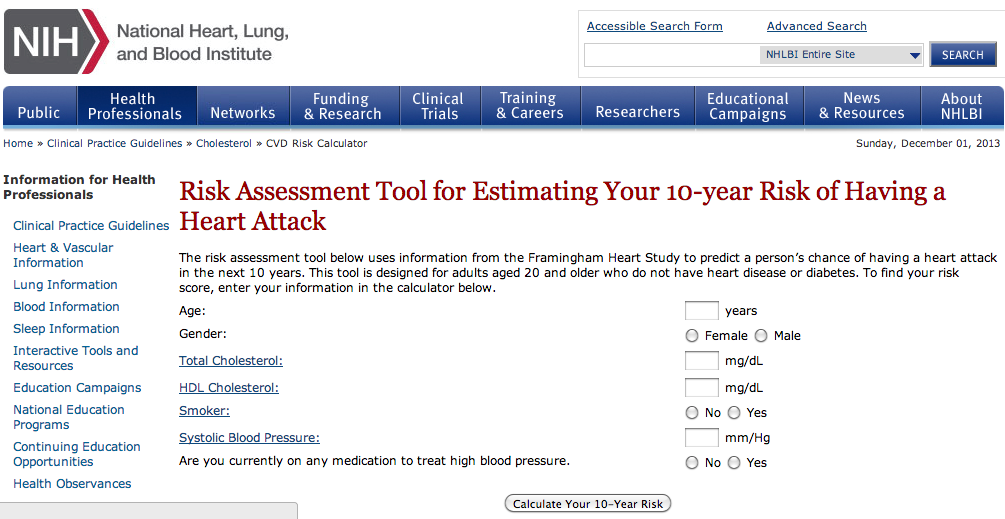The width and height of the screenshot is (1005, 519).
Task: Open the NHLBI Entire Site dropdown
Action: tap(841, 55)
